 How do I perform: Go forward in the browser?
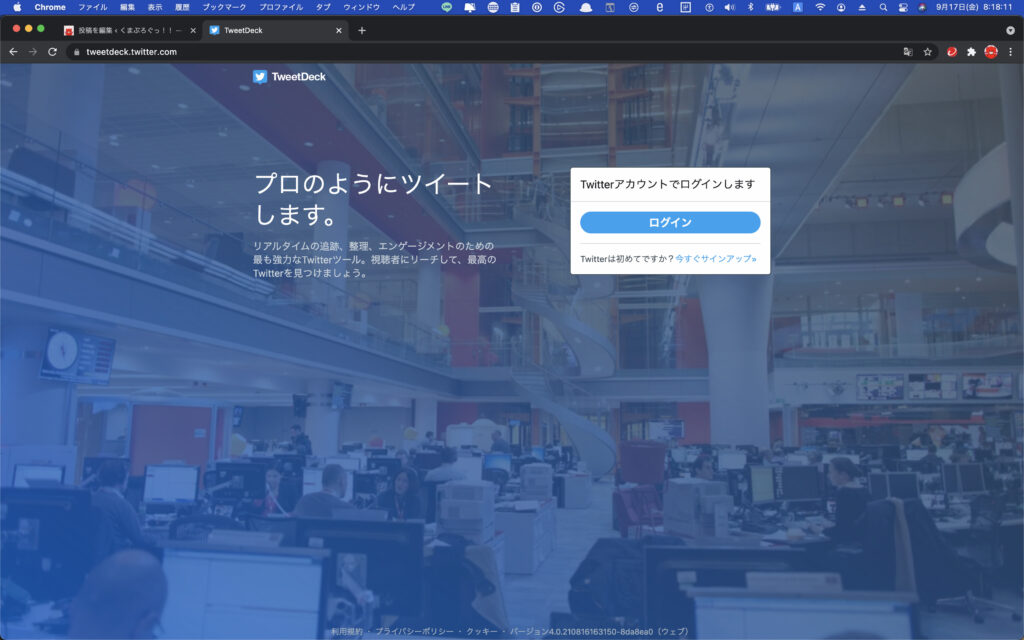pyautogui.click(x=33, y=52)
